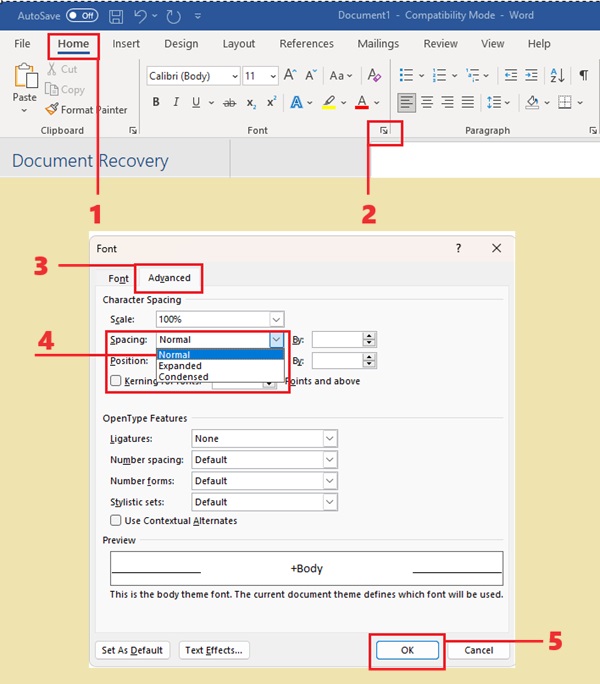
Task: Open the Scale 100% dropdown
Action: tap(276, 319)
